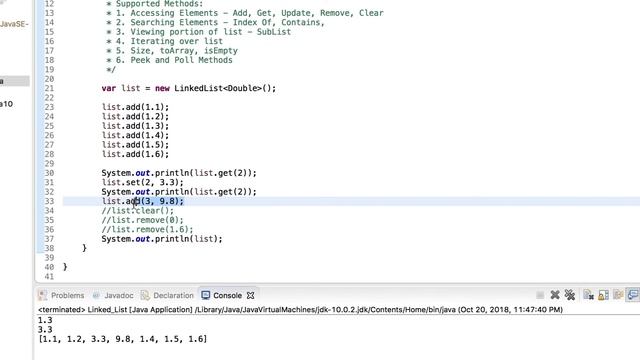Select the Console tab
Screen dimensions: 640x360
[x=227, y=295]
